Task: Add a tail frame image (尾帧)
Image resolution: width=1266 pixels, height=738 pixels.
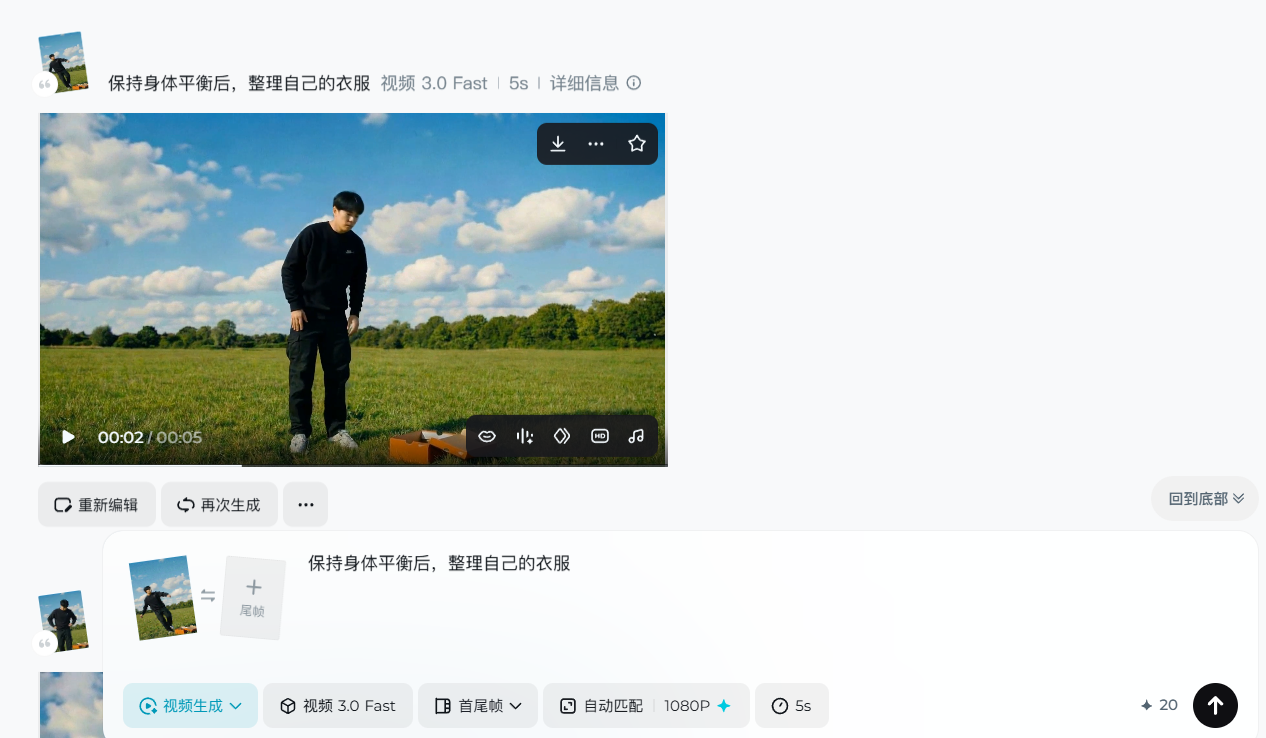Action: [253, 597]
